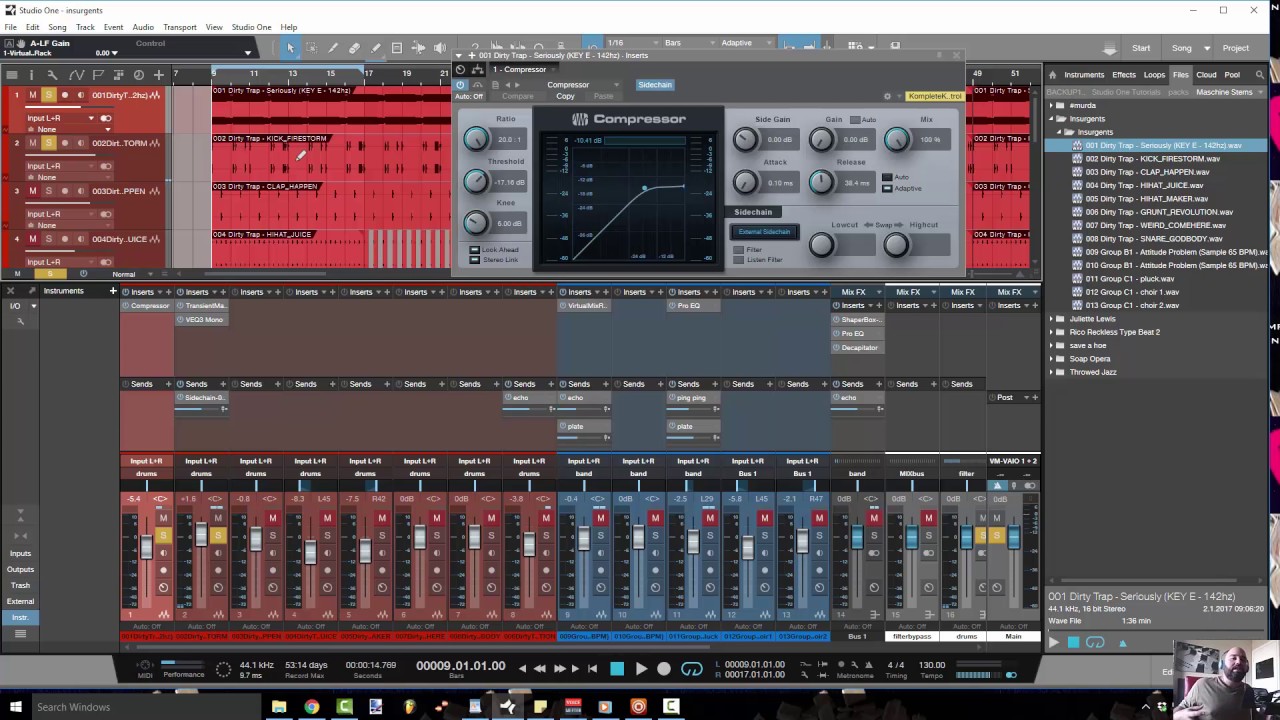Select the Mute tool
This screenshot has height=720, width=1280.
click(397, 47)
